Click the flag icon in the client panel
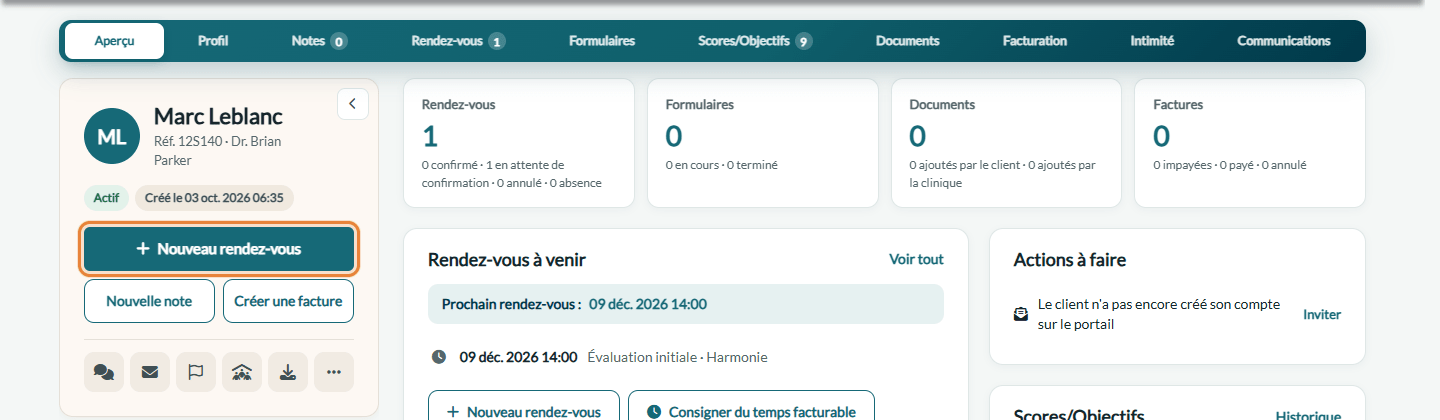The width and height of the screenshot is (1440, 420). tap(196, 372)
